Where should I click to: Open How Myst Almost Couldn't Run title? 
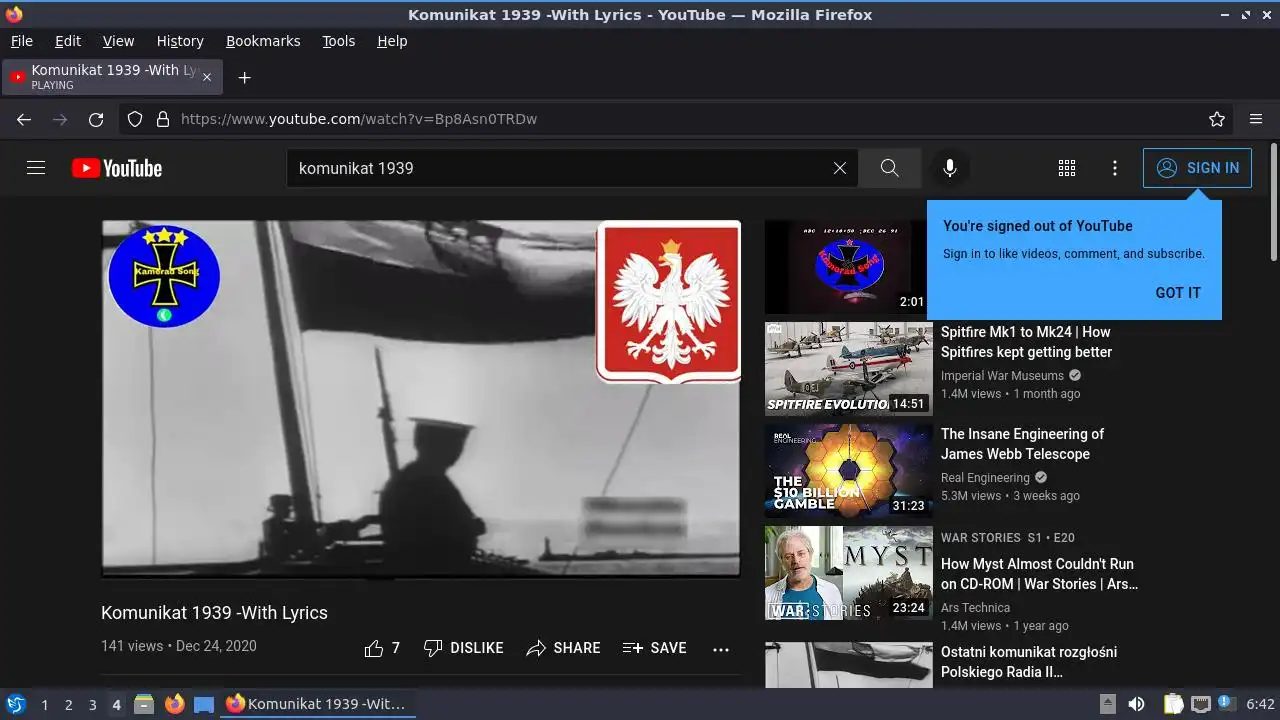[x=1039, y=574]
